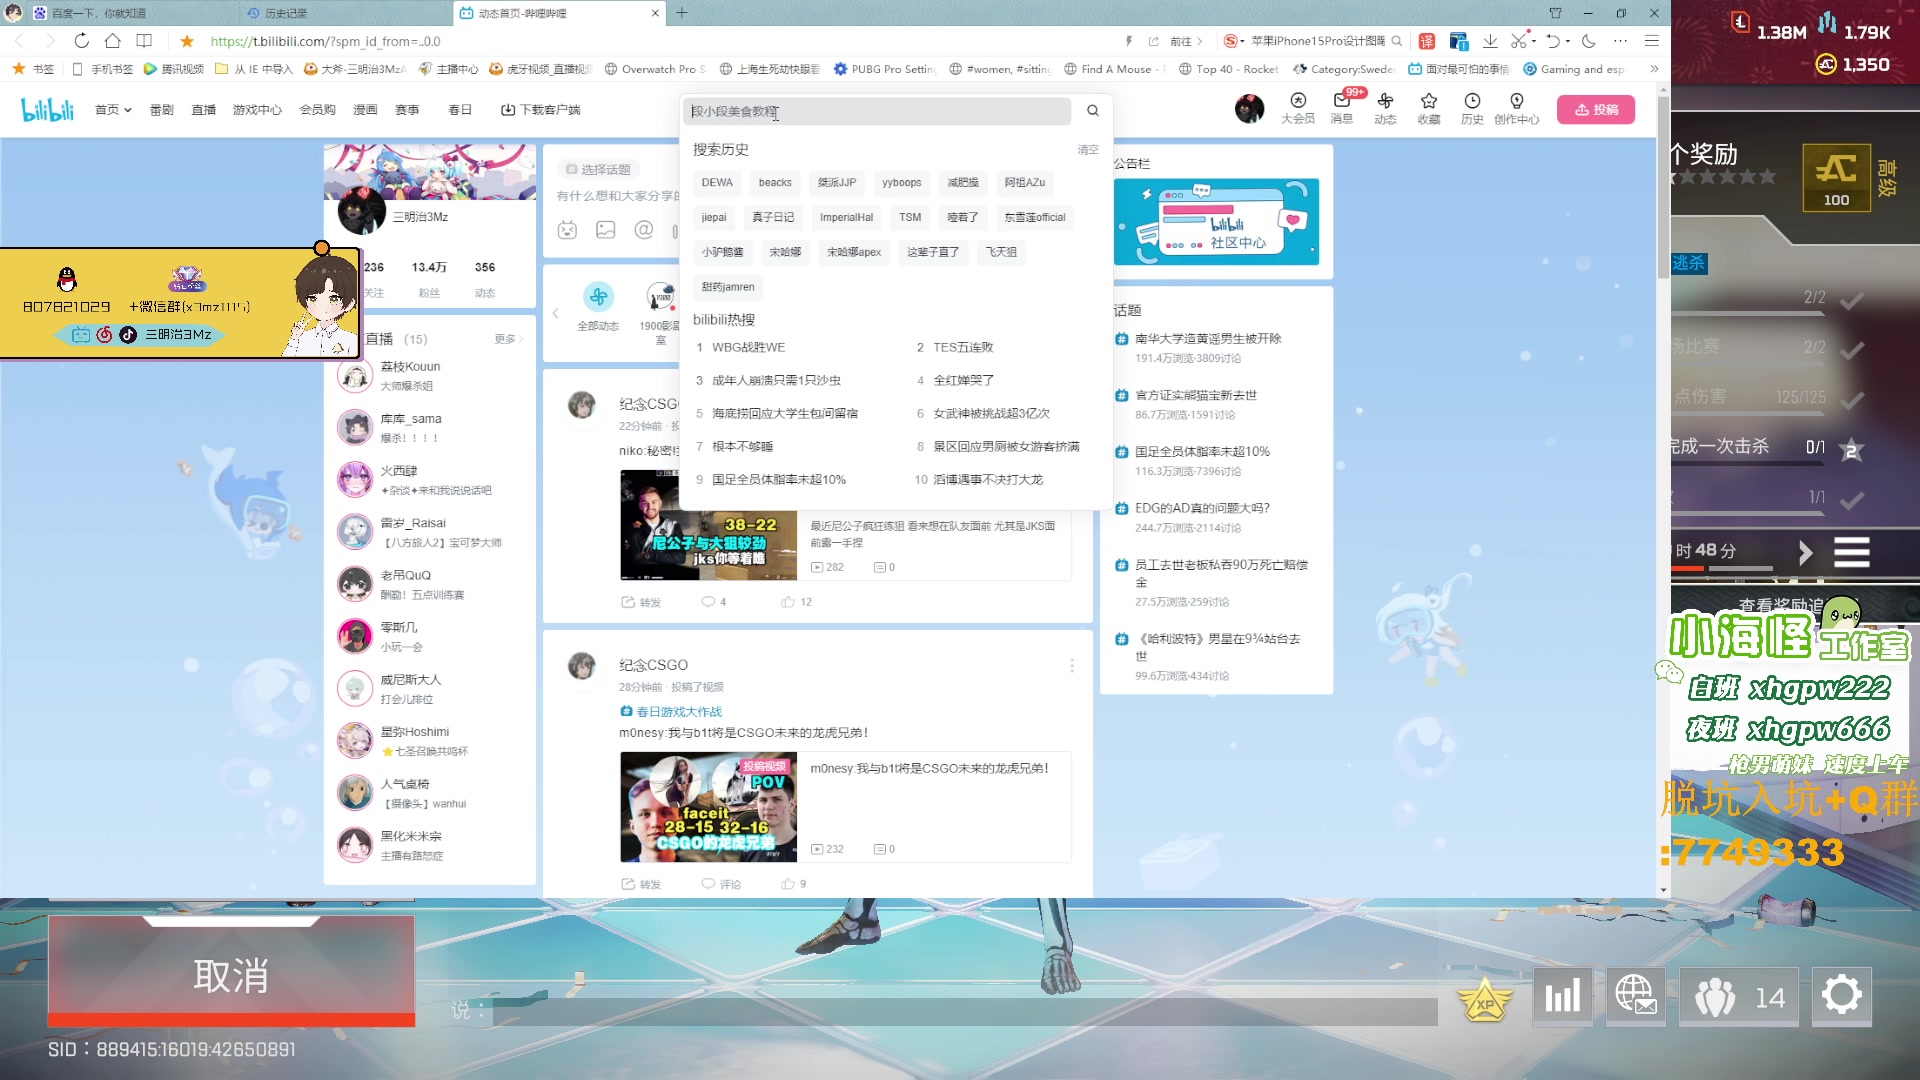Open topic 南华大学造黄谣男生被开除
Screen dimensions: 1920x1080
[x=1208, y=339]
